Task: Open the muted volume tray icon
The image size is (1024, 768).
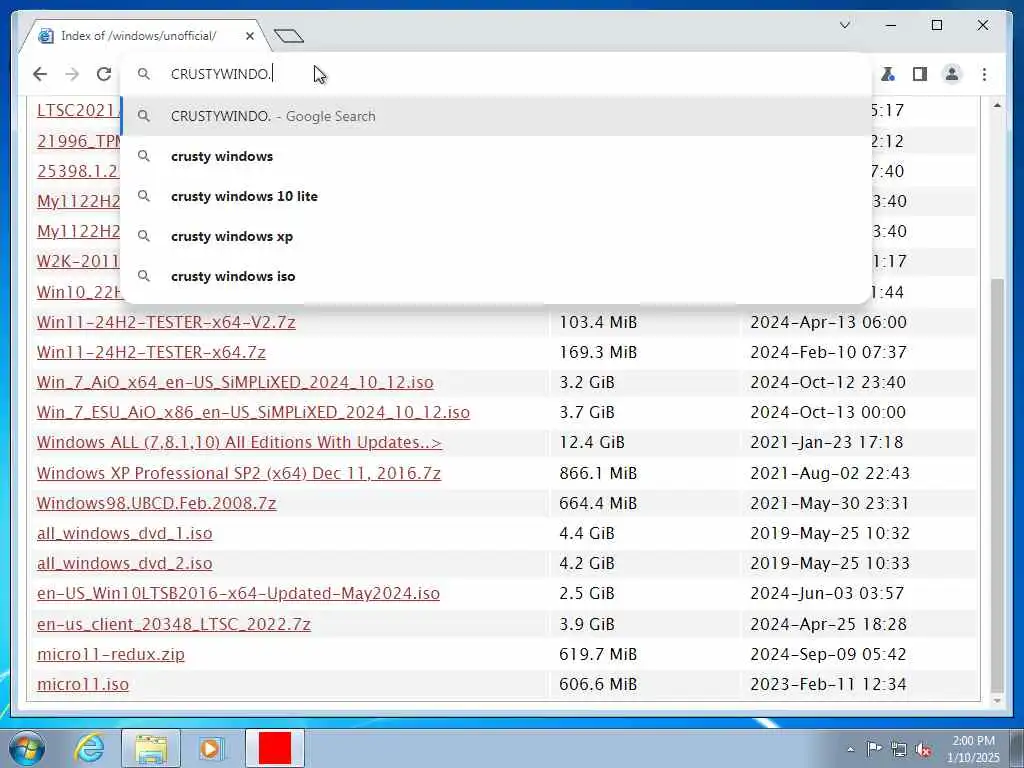Action: pos(923,749)
